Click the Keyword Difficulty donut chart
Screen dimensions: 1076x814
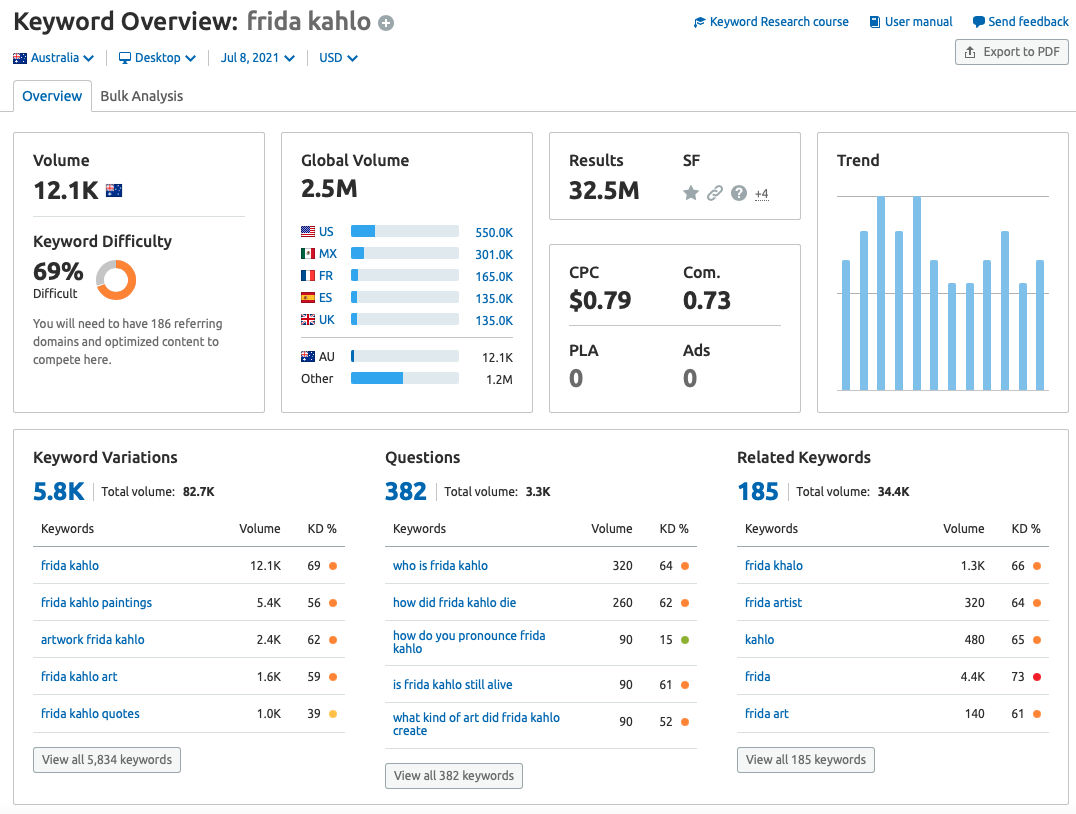(116, 280)
